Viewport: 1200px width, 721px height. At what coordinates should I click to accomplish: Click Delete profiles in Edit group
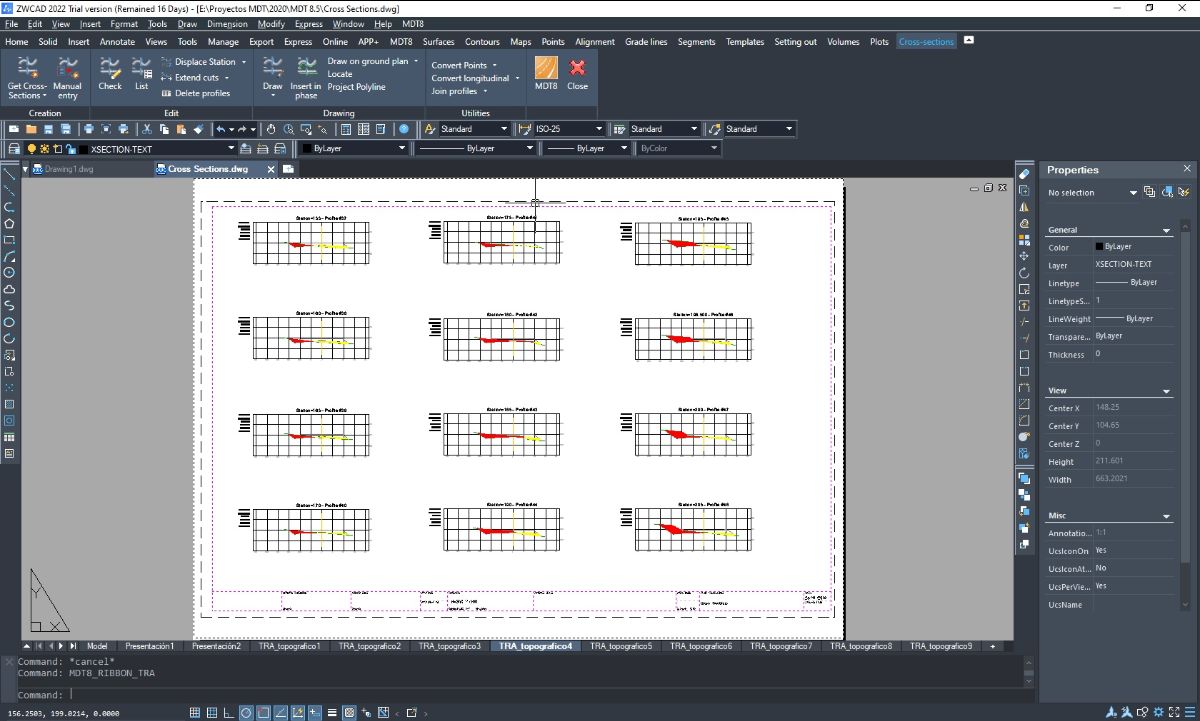coord(196,93)
